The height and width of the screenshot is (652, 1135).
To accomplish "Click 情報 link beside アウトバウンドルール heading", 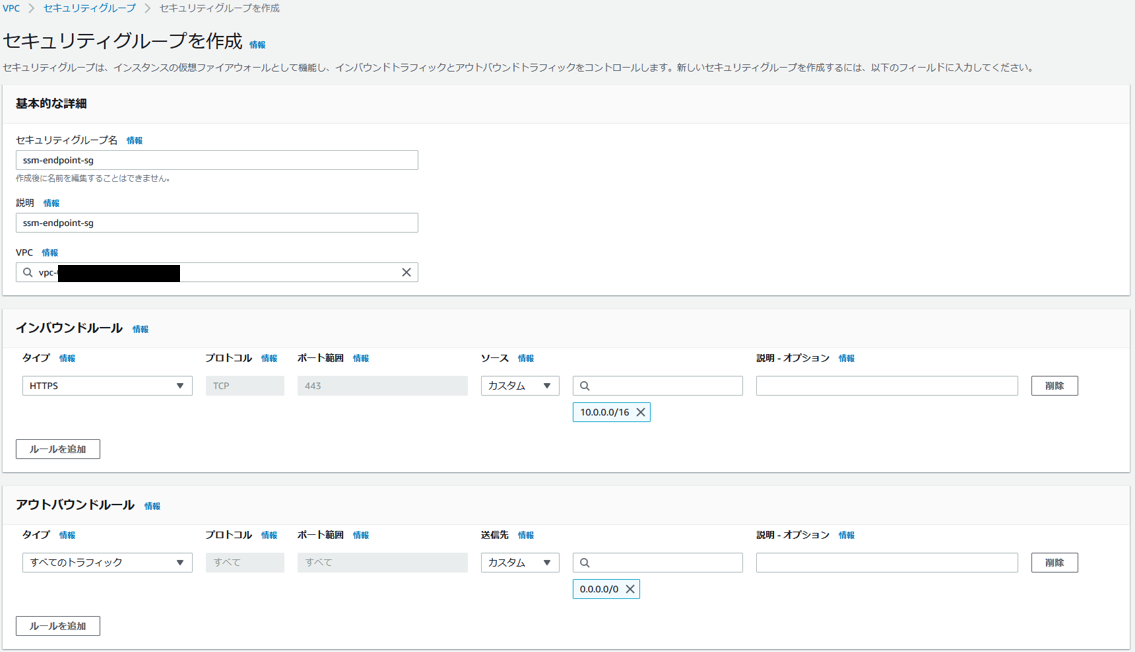I will click(153, 507).
